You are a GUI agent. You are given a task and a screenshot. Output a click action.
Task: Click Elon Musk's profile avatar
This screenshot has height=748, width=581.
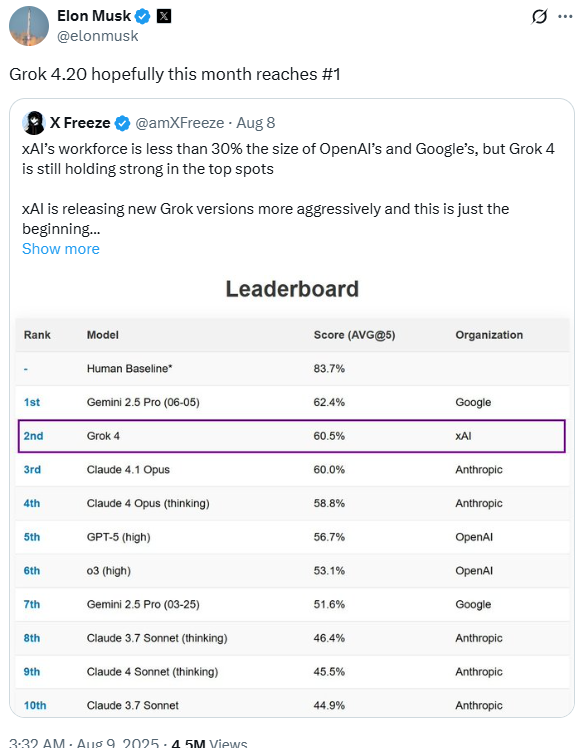tap(29, 26)
